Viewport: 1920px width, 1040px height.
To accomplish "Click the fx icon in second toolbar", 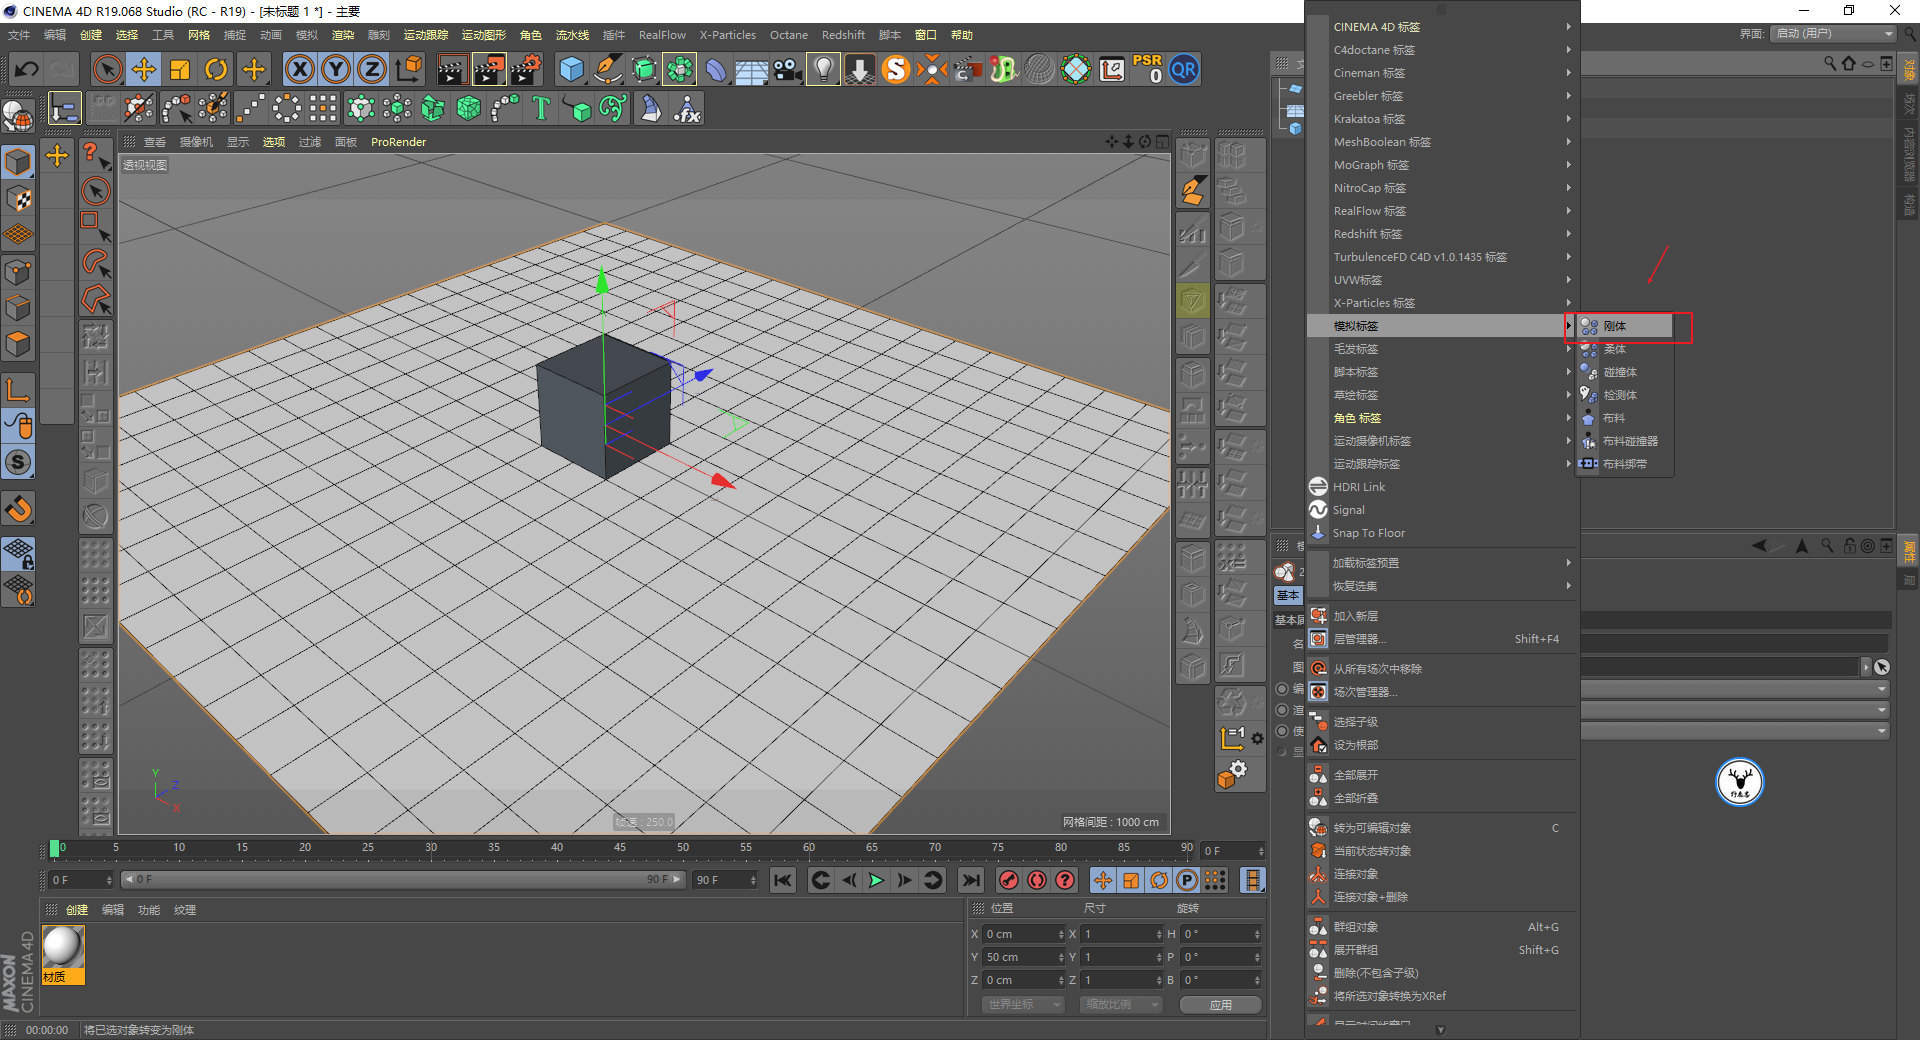I will coord(687,108).
